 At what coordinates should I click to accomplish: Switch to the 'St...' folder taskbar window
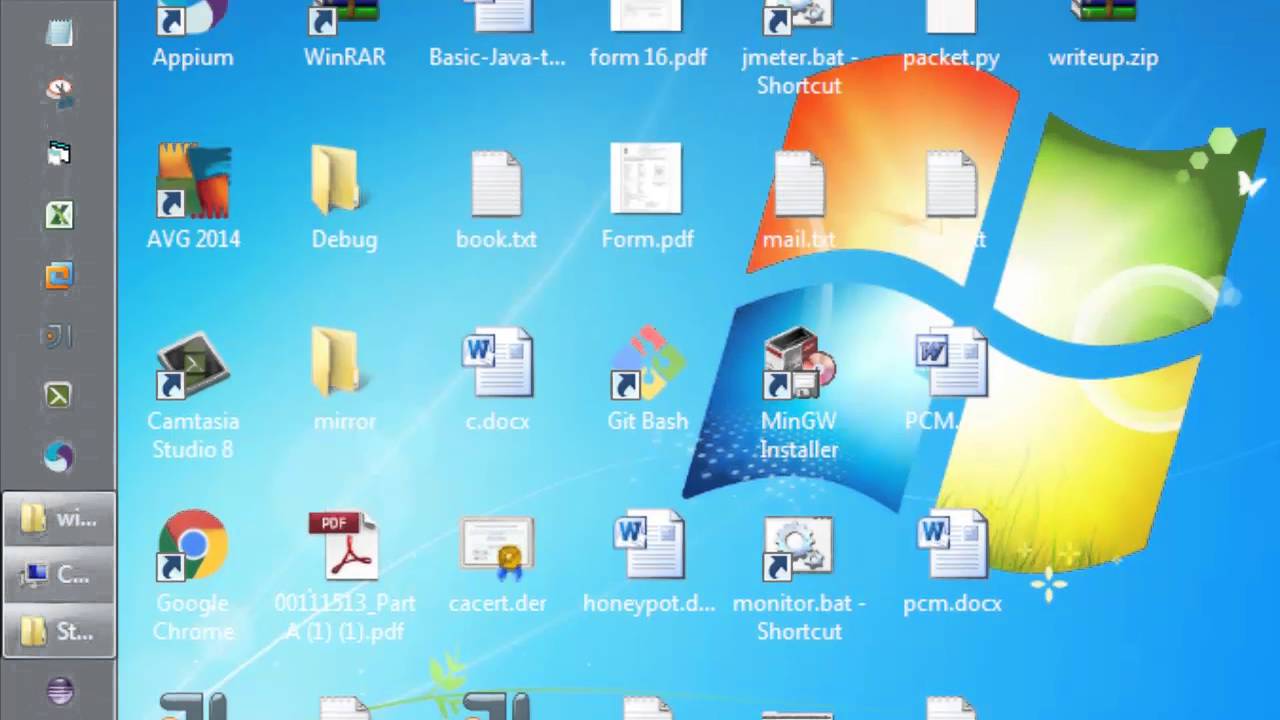click(x=59, y=631)
